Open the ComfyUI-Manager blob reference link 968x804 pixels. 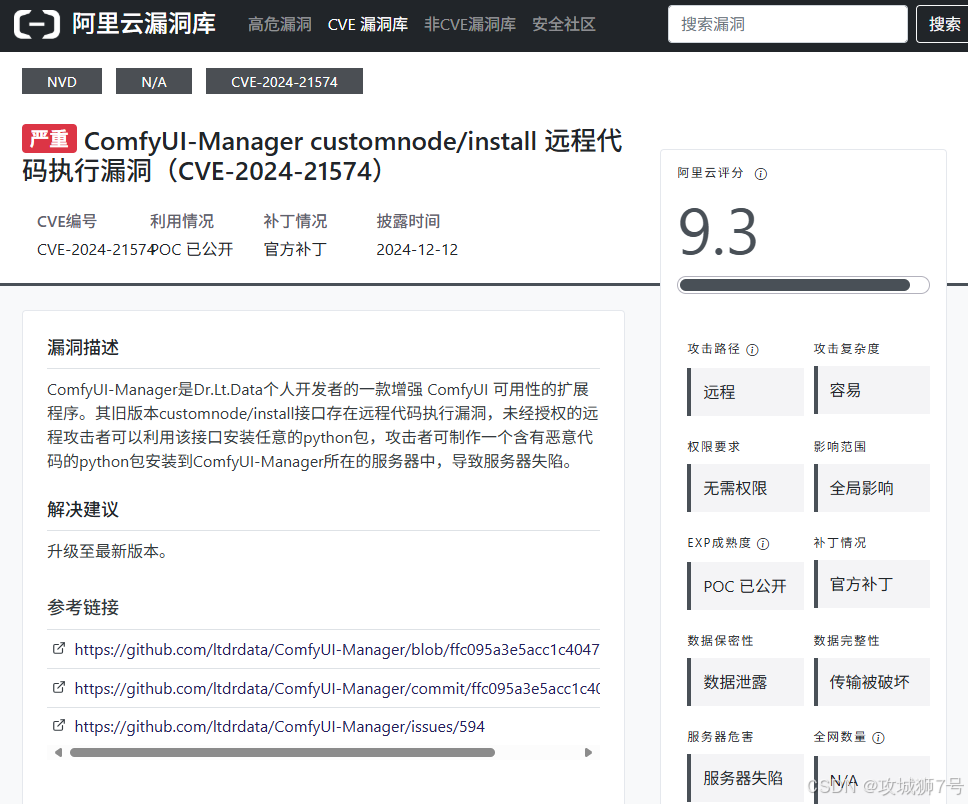click(x=337, y=650)
